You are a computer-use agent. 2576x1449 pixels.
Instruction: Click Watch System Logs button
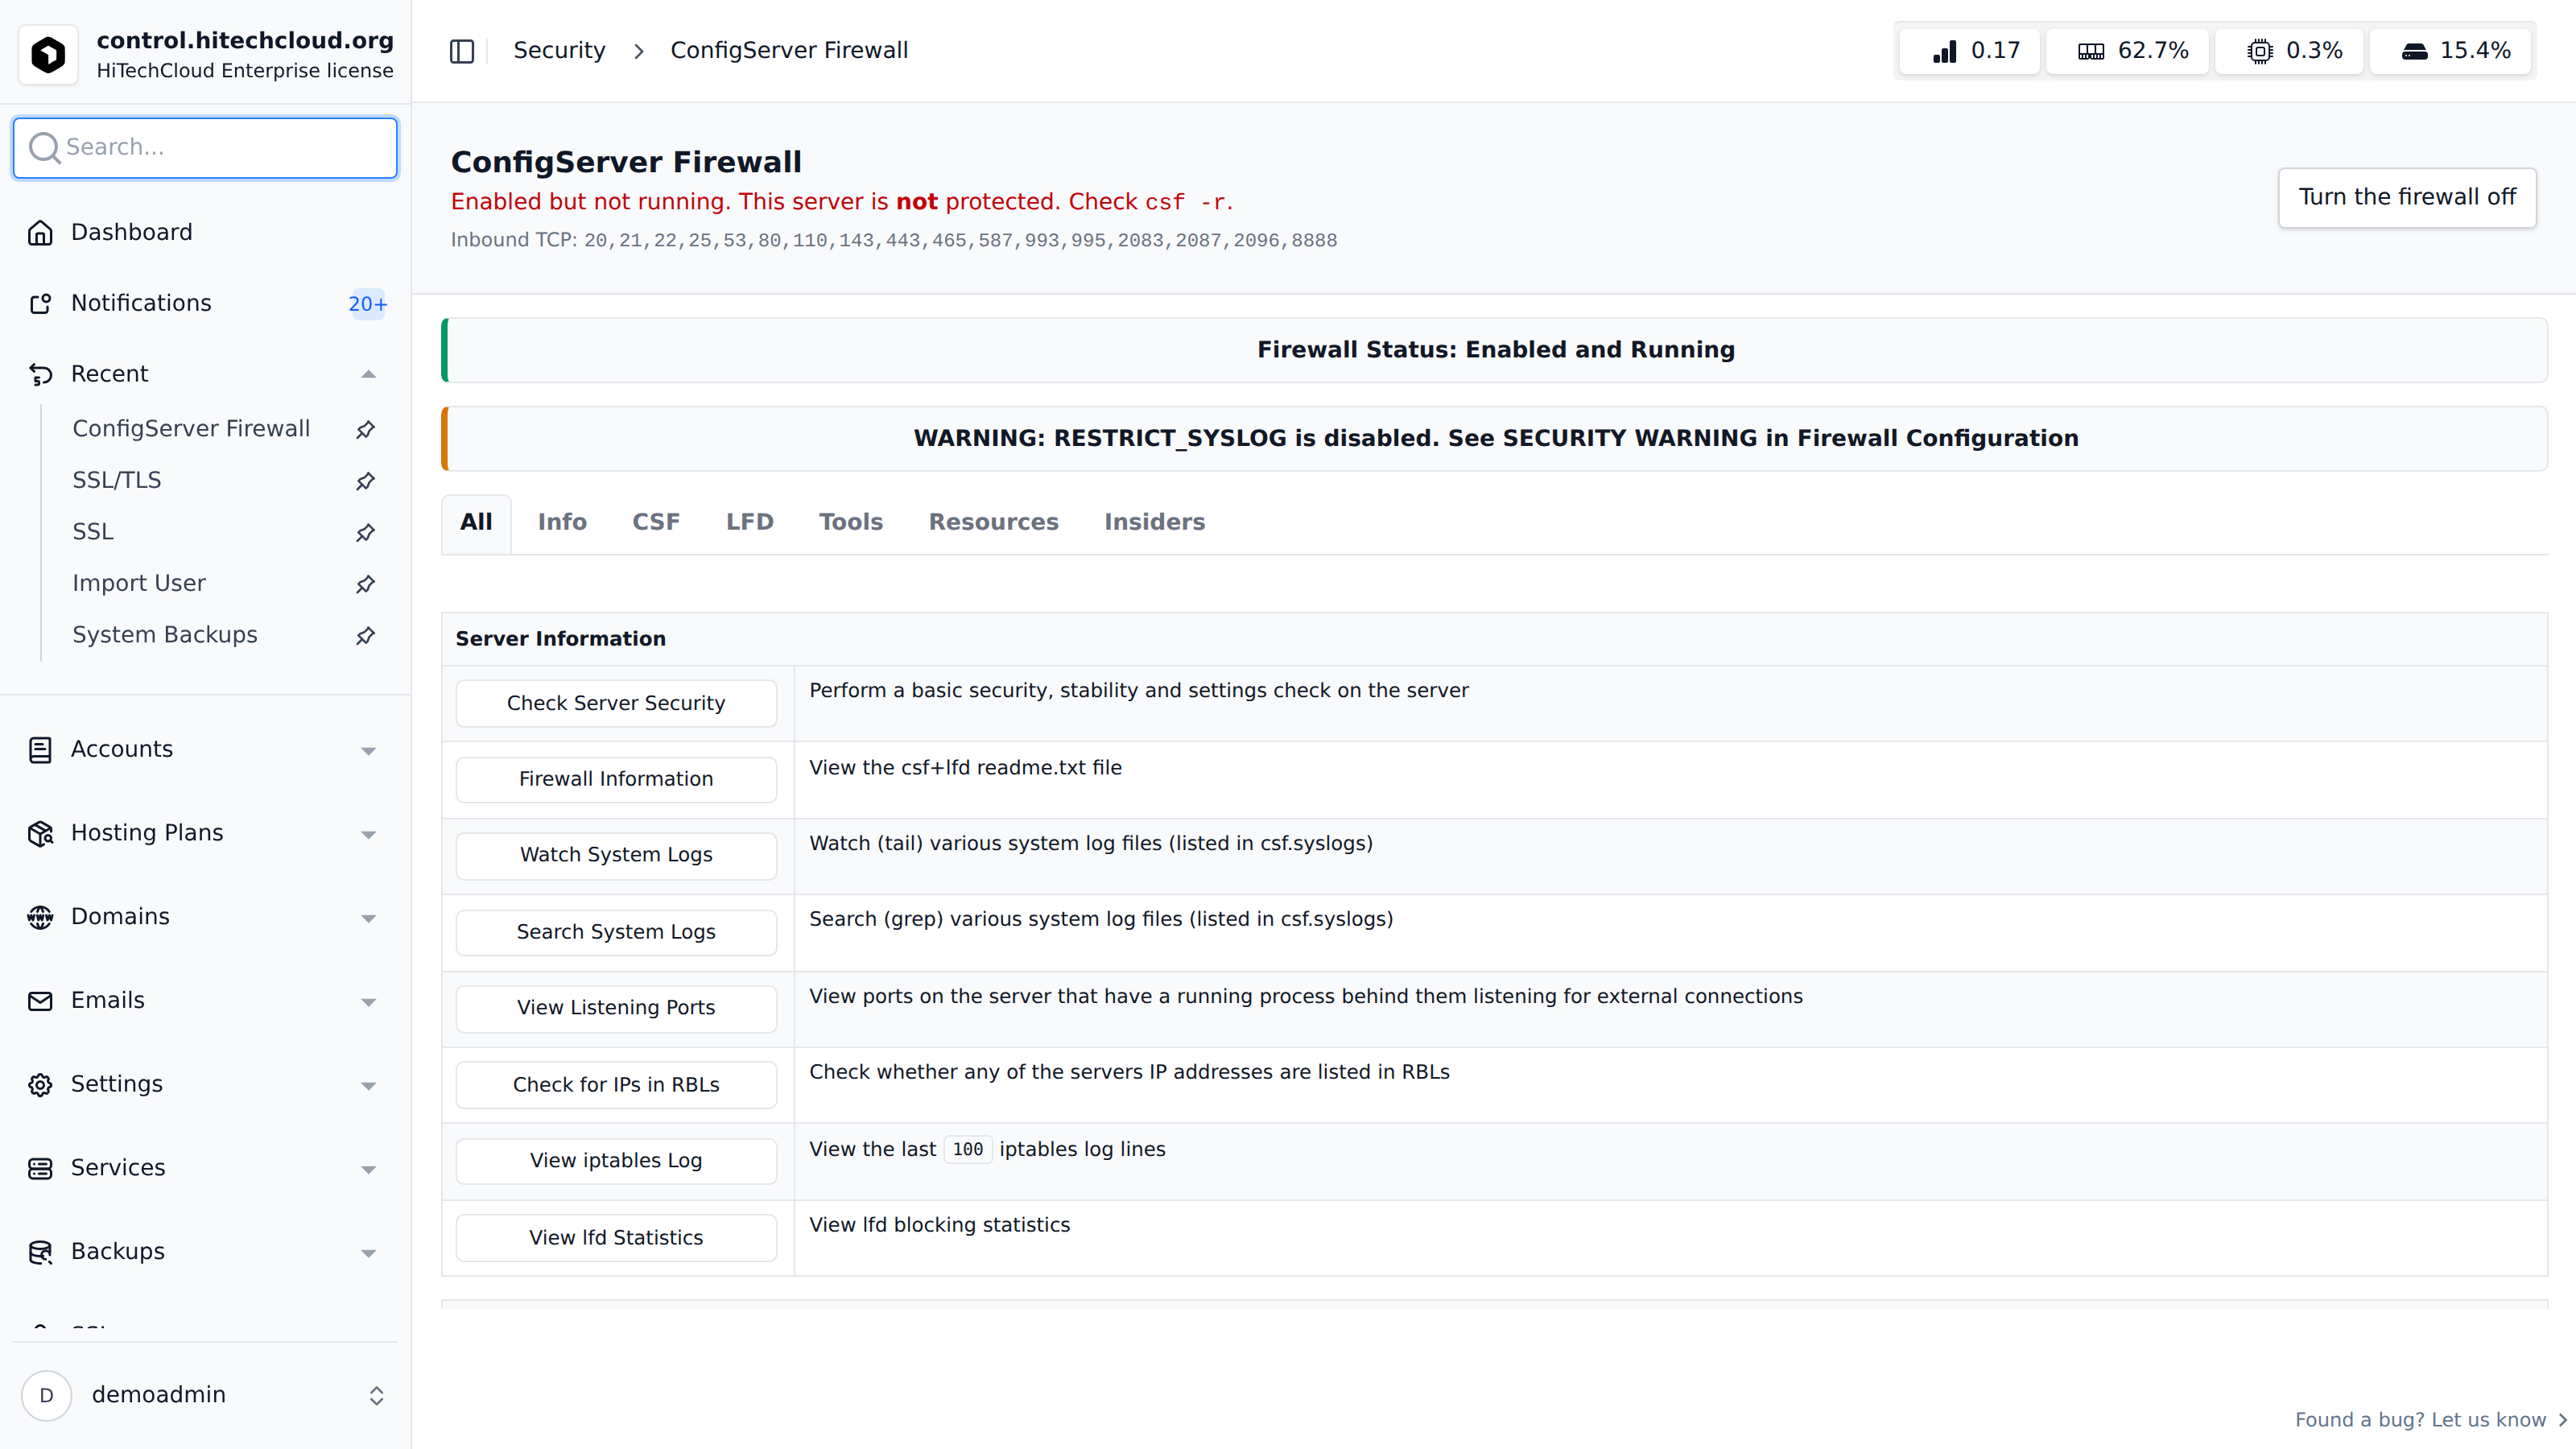click(616, 855)
